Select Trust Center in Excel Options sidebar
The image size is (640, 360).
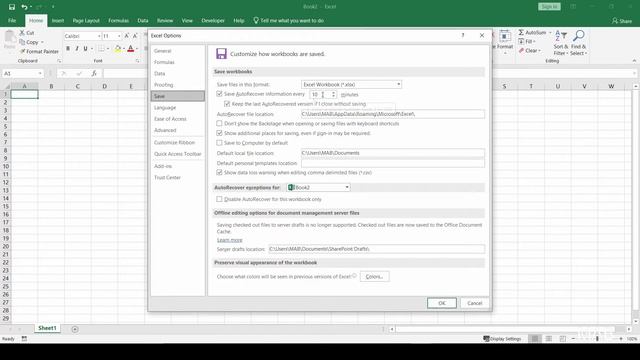(178, 178)
